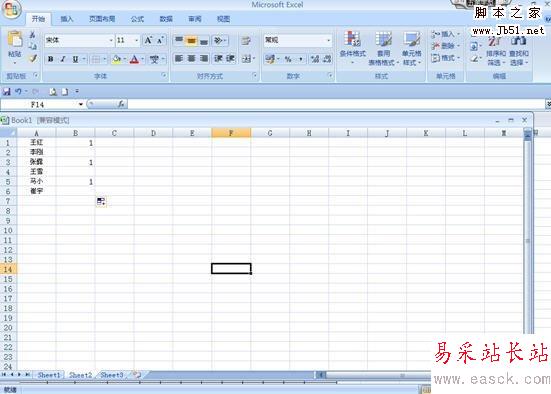Screen dimensions: 551x394
Task: Open the Auto Fill Options icon near C7
Action: tap(101, 201)
